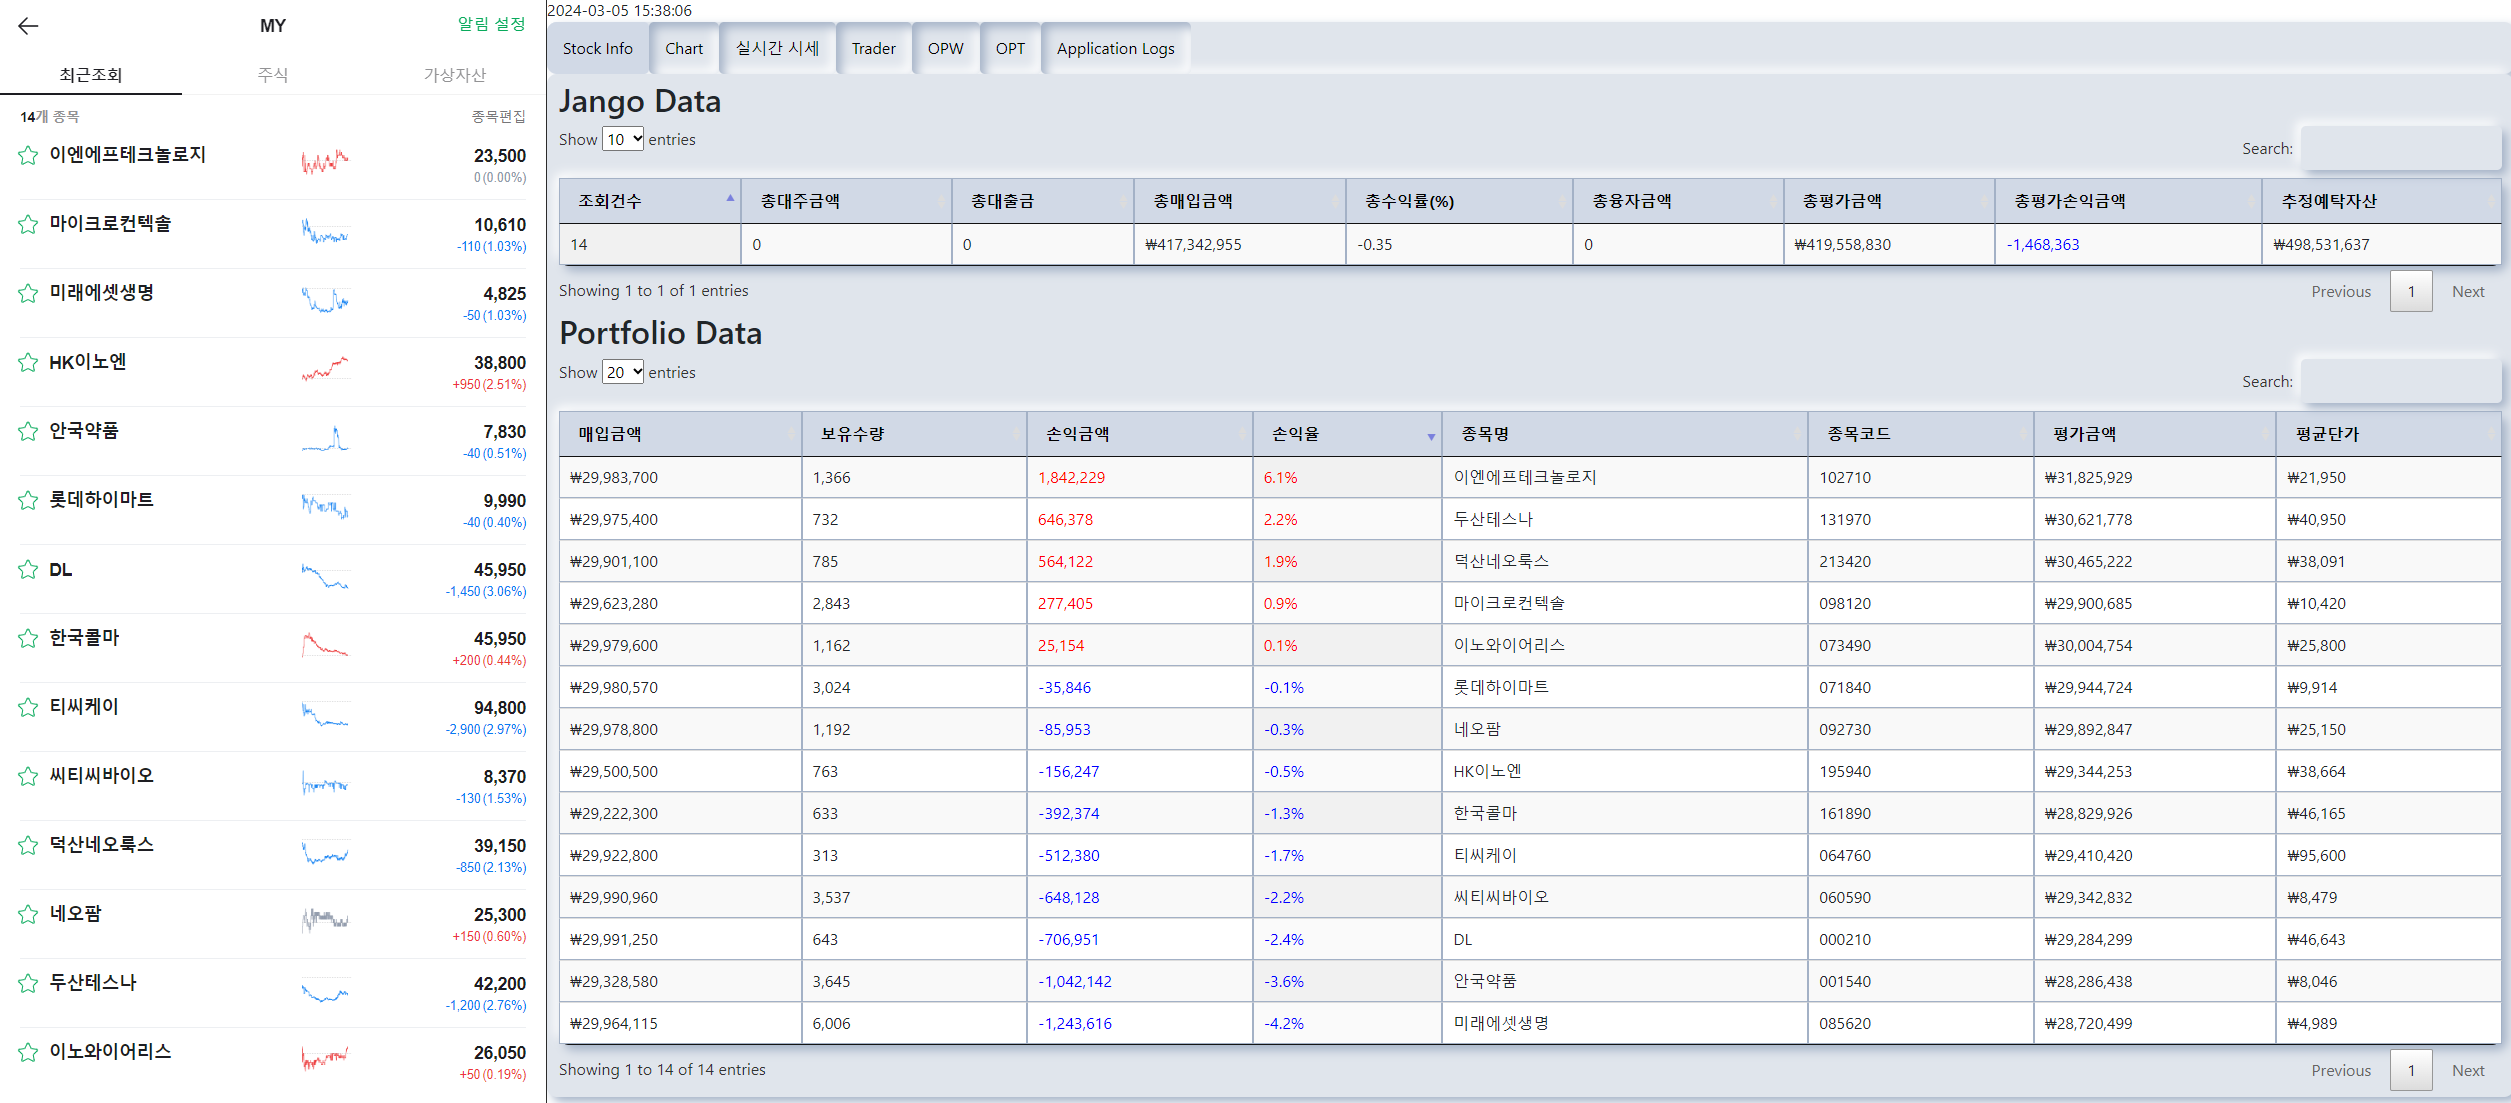Click the Portfolio Data search field
This screenshot has width=2511, height=1103.
[x=2399, y=381]
